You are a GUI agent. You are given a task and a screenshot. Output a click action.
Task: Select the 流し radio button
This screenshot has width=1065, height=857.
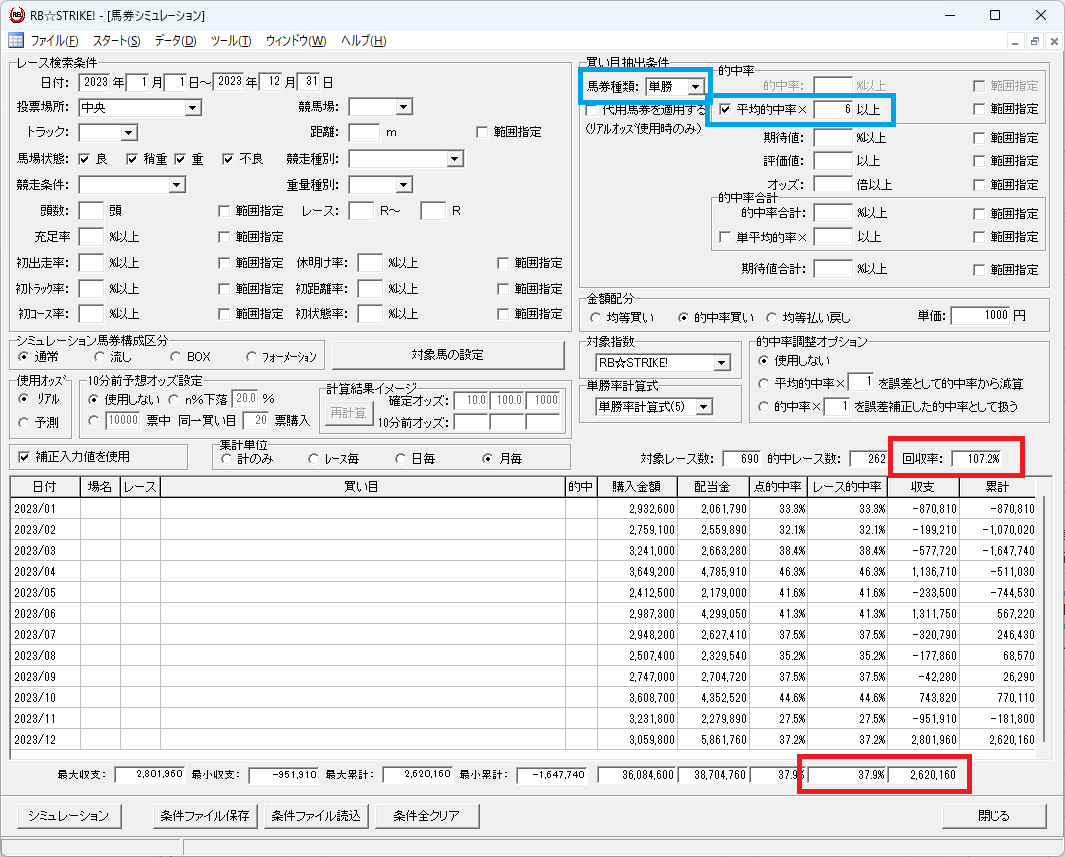click(x=99, y=357)
